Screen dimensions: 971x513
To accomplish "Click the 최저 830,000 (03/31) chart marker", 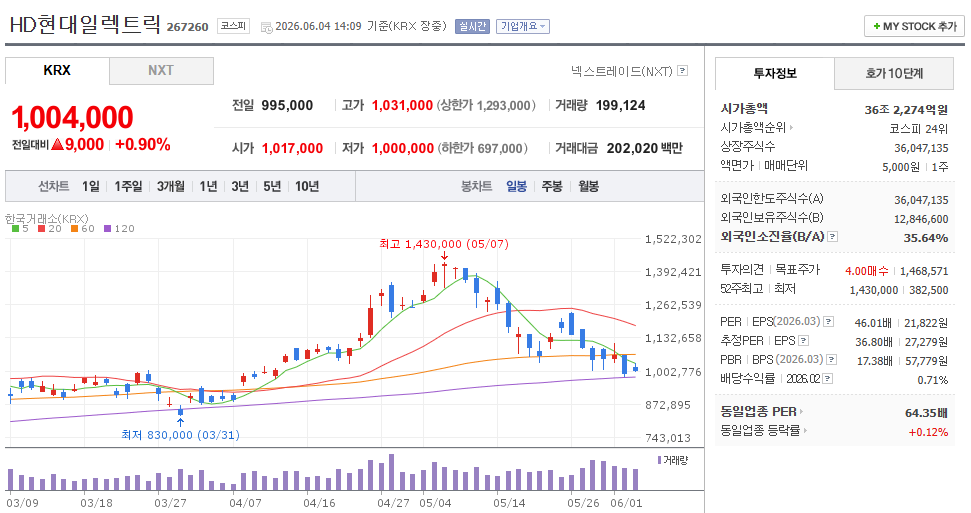I will 180,435.
